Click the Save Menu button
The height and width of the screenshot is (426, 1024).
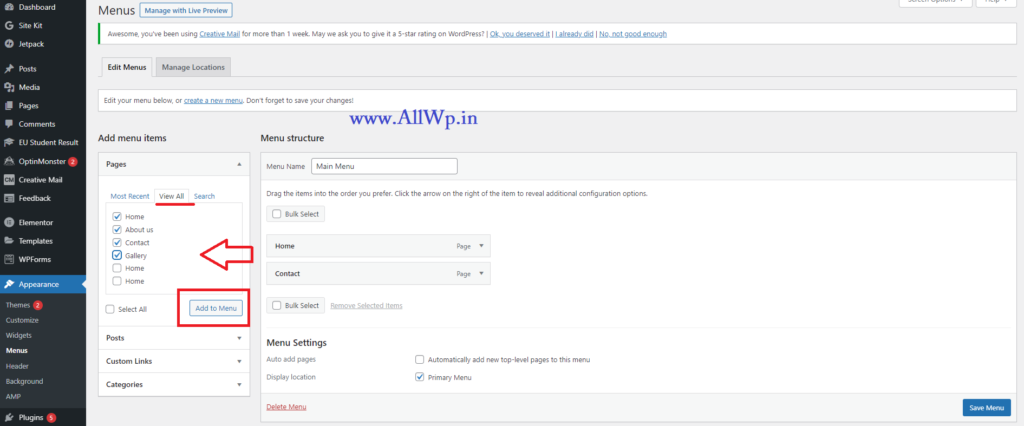[x=986, y=408]
